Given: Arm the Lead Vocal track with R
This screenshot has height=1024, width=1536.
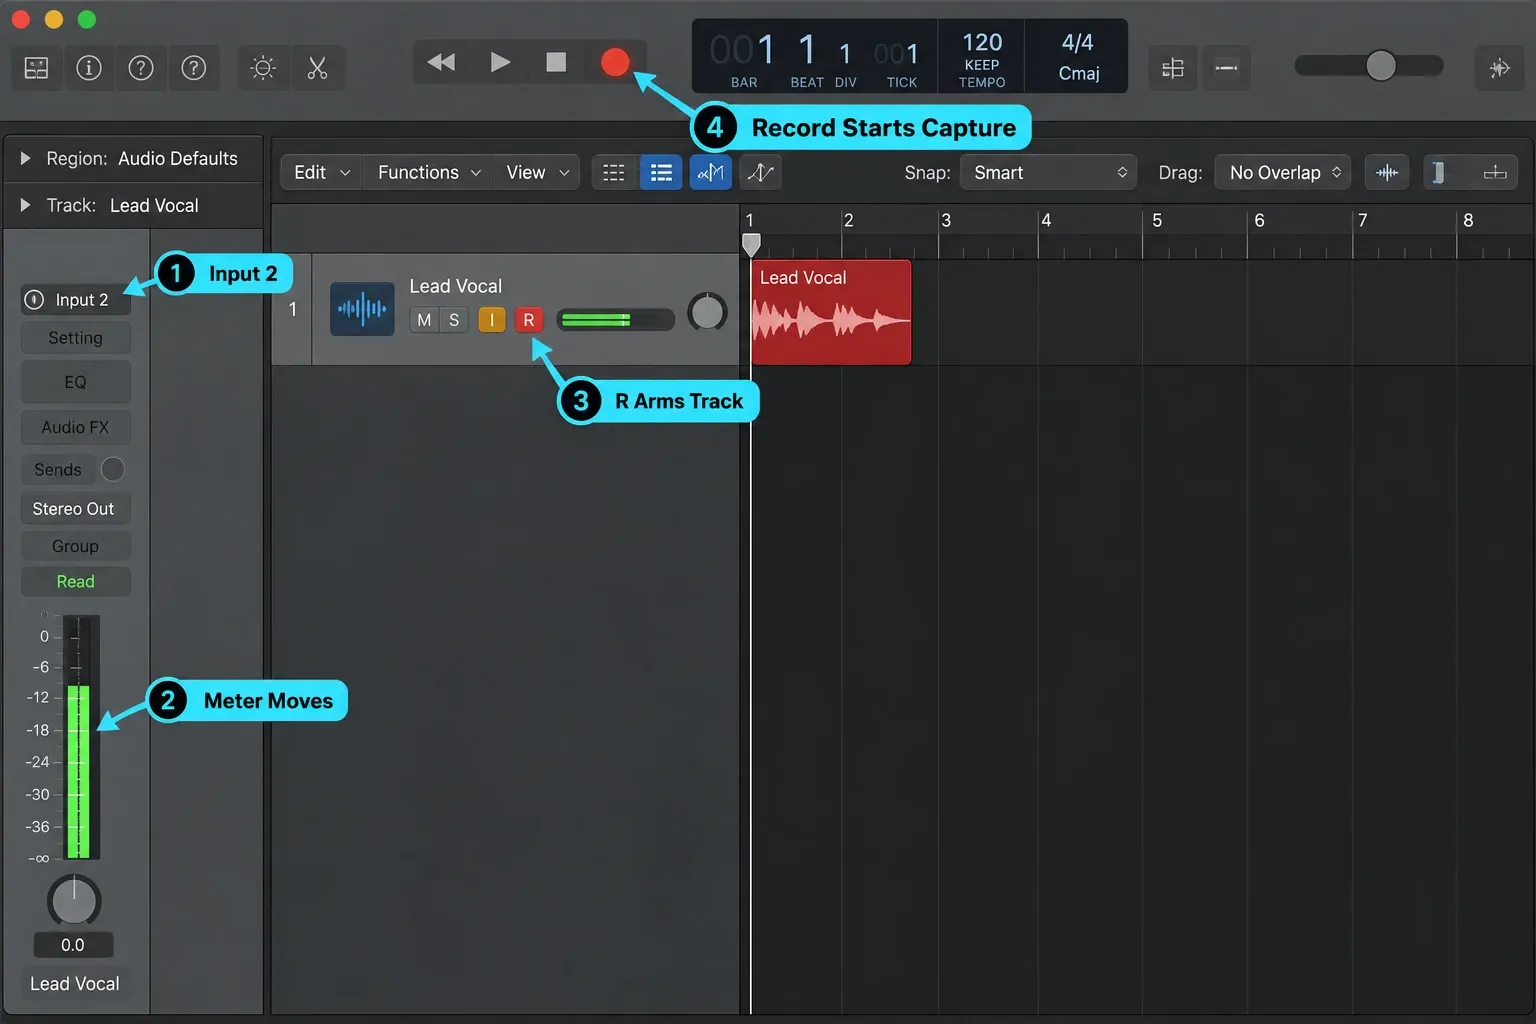Looking at the screenshot, I should point(529,320).
